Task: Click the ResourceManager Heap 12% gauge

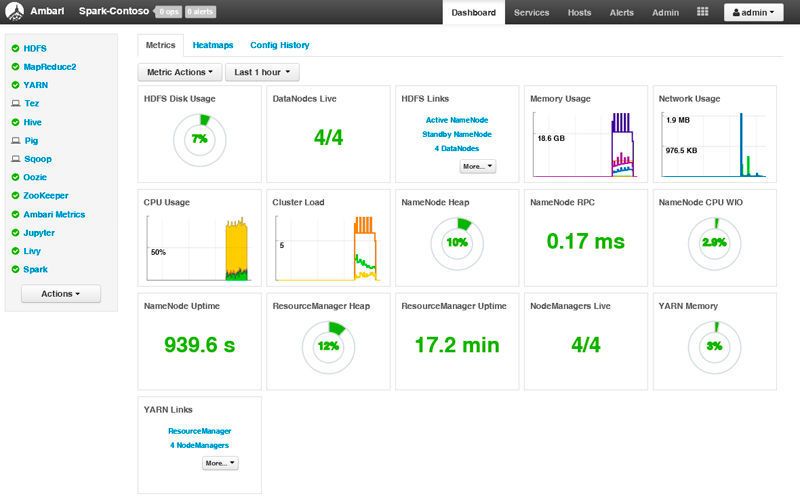Action: pos(329,346)
